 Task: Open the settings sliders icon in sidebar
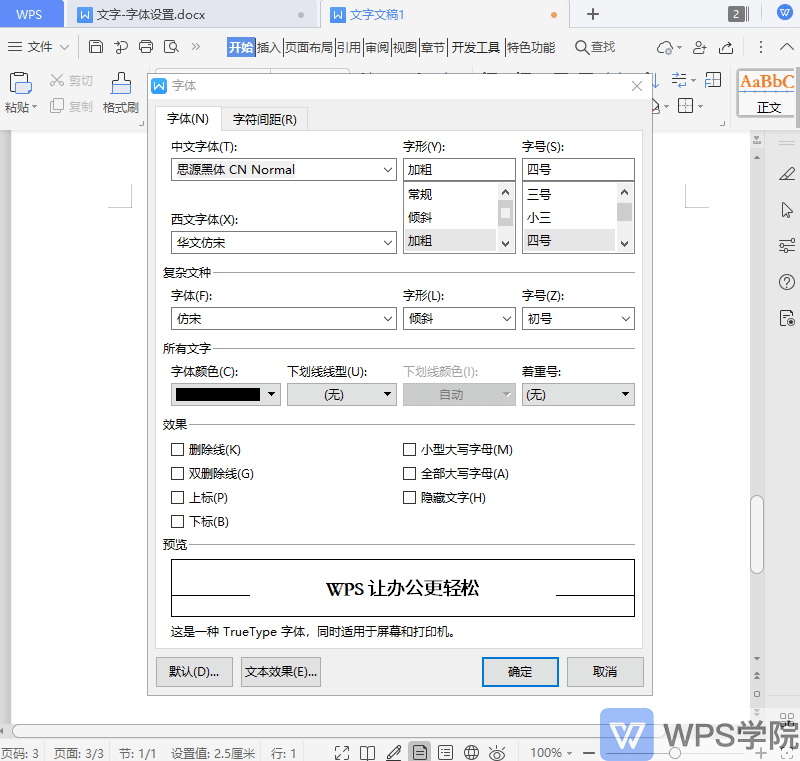coord(787,245)
